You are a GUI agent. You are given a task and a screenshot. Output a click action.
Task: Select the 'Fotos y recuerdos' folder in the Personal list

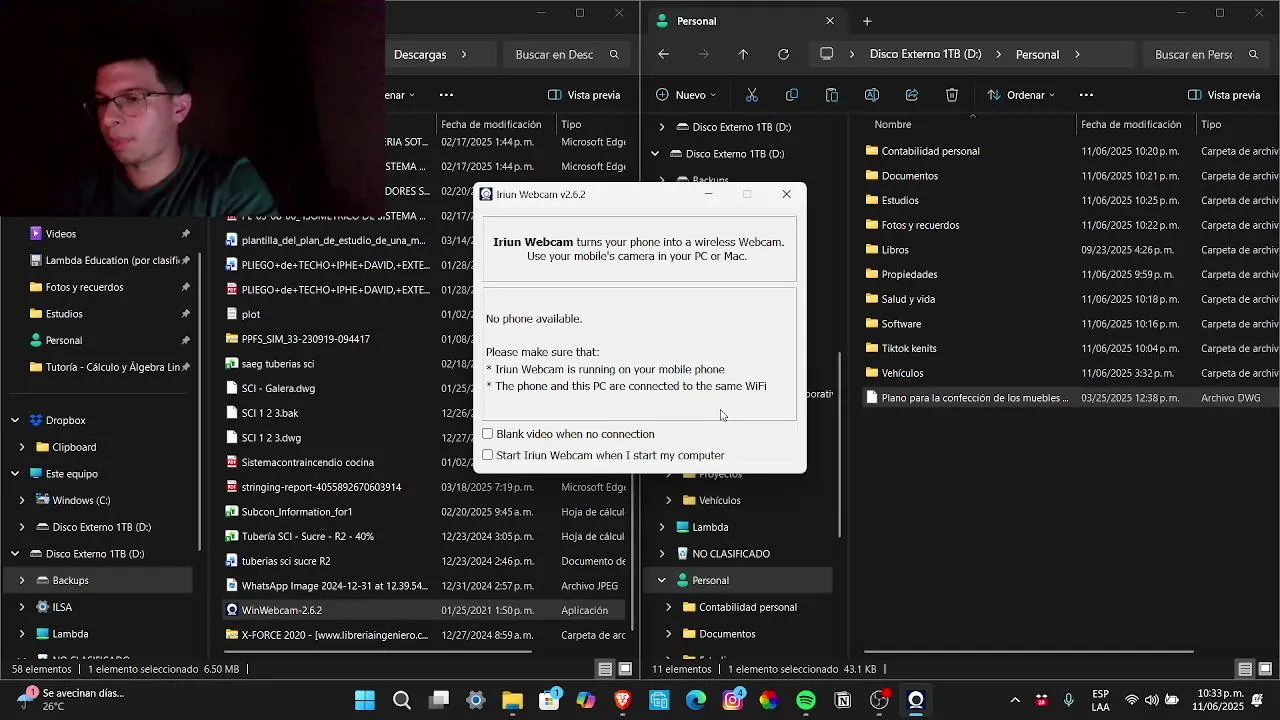tap(920, 225)
